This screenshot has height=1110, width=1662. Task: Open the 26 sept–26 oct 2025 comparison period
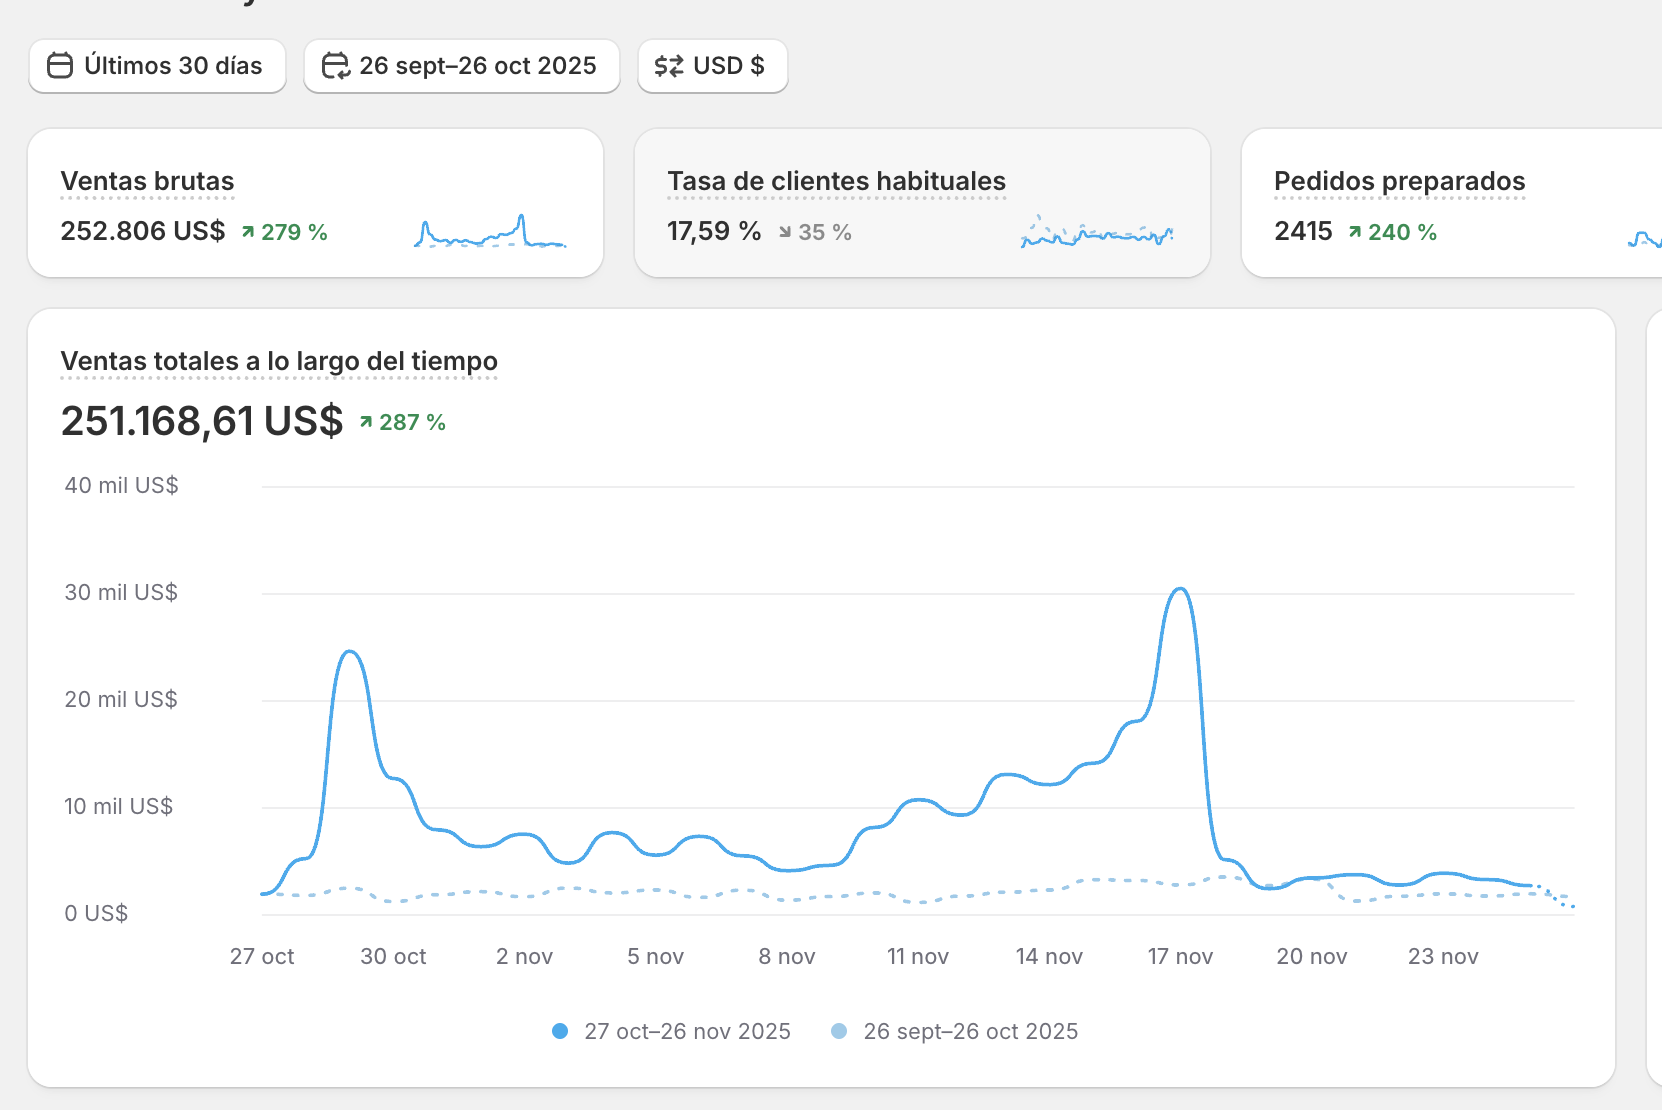[x=462, y=66]
